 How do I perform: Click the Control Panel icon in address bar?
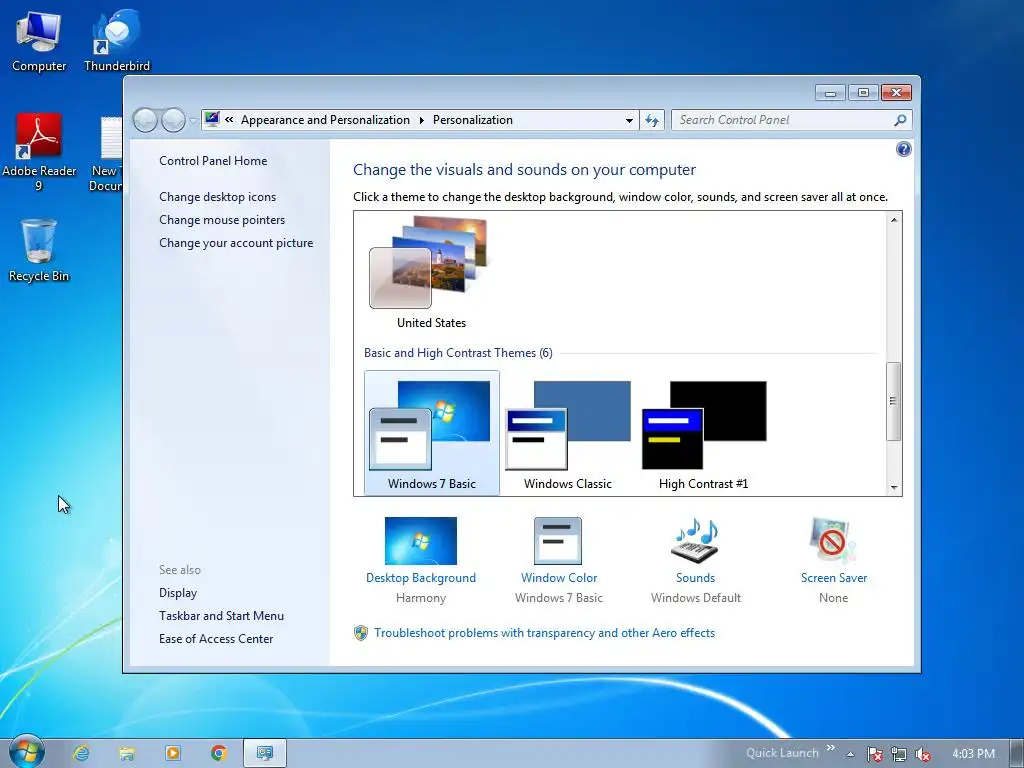click(212, 120)
